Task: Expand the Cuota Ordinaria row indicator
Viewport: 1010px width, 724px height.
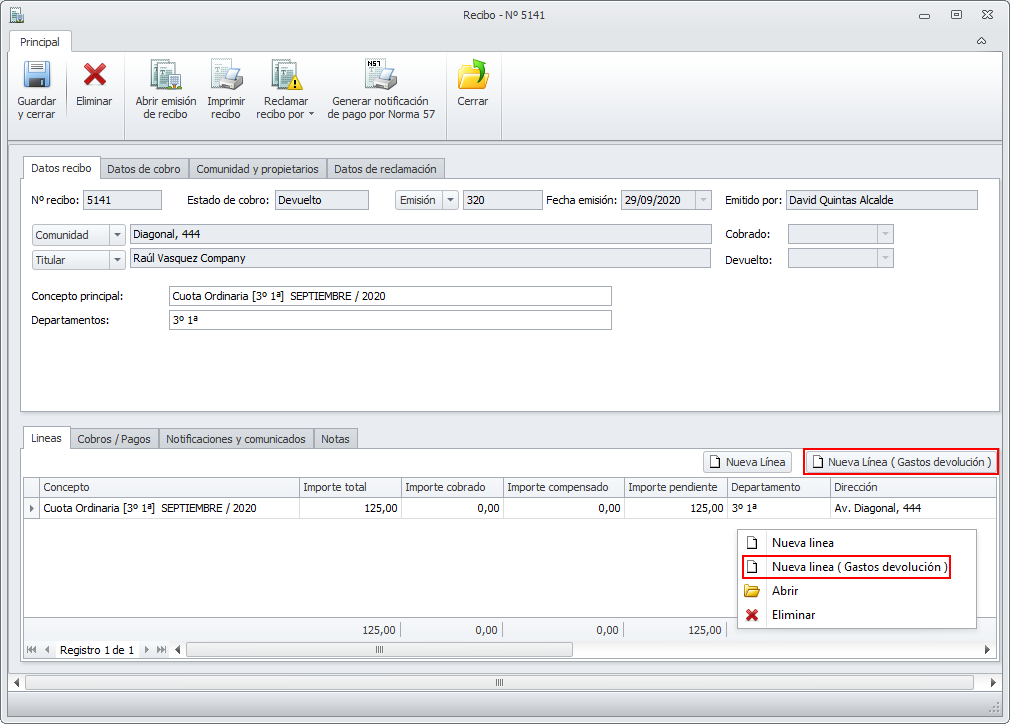Action: pos(32,508)
